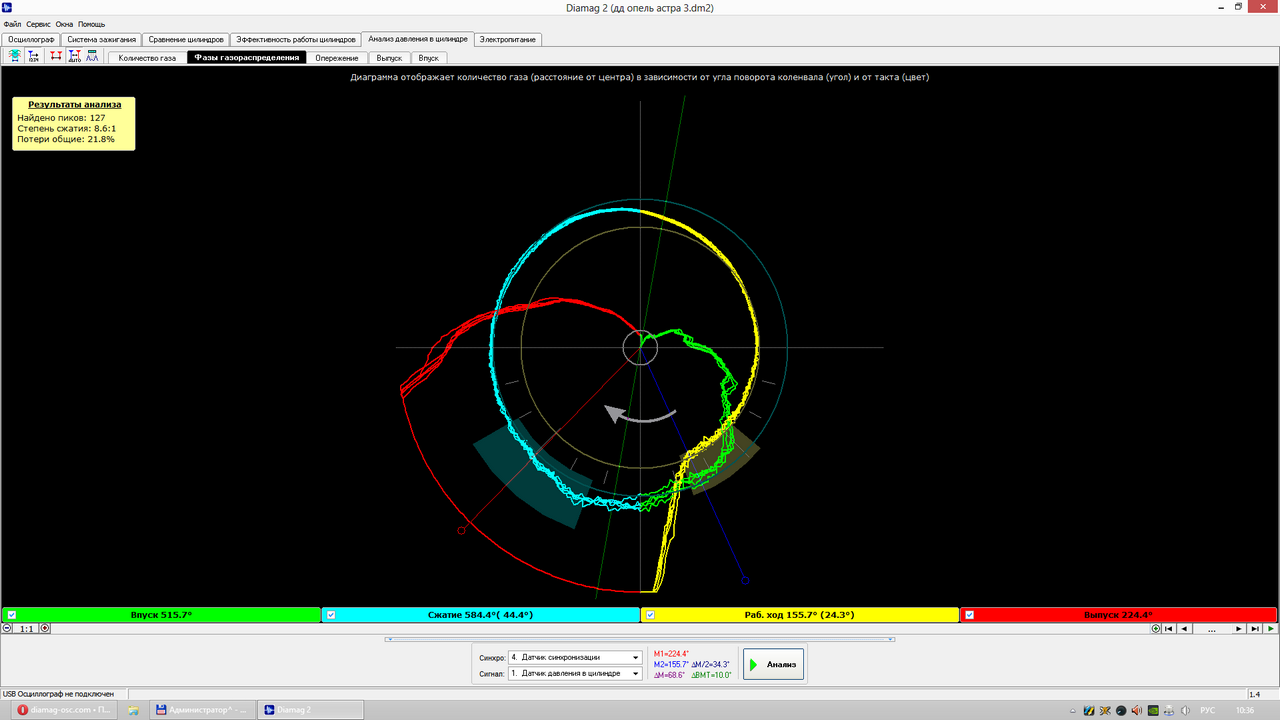Open the Впуск subtab
The width and height of the screenshot is (1280, 720).
pos(428,58)
